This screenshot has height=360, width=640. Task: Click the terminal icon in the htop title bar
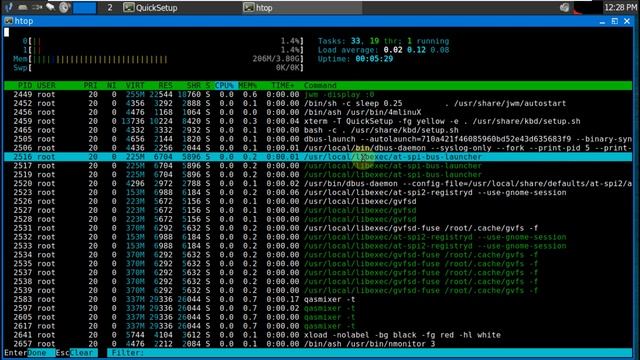coord(8,21)
